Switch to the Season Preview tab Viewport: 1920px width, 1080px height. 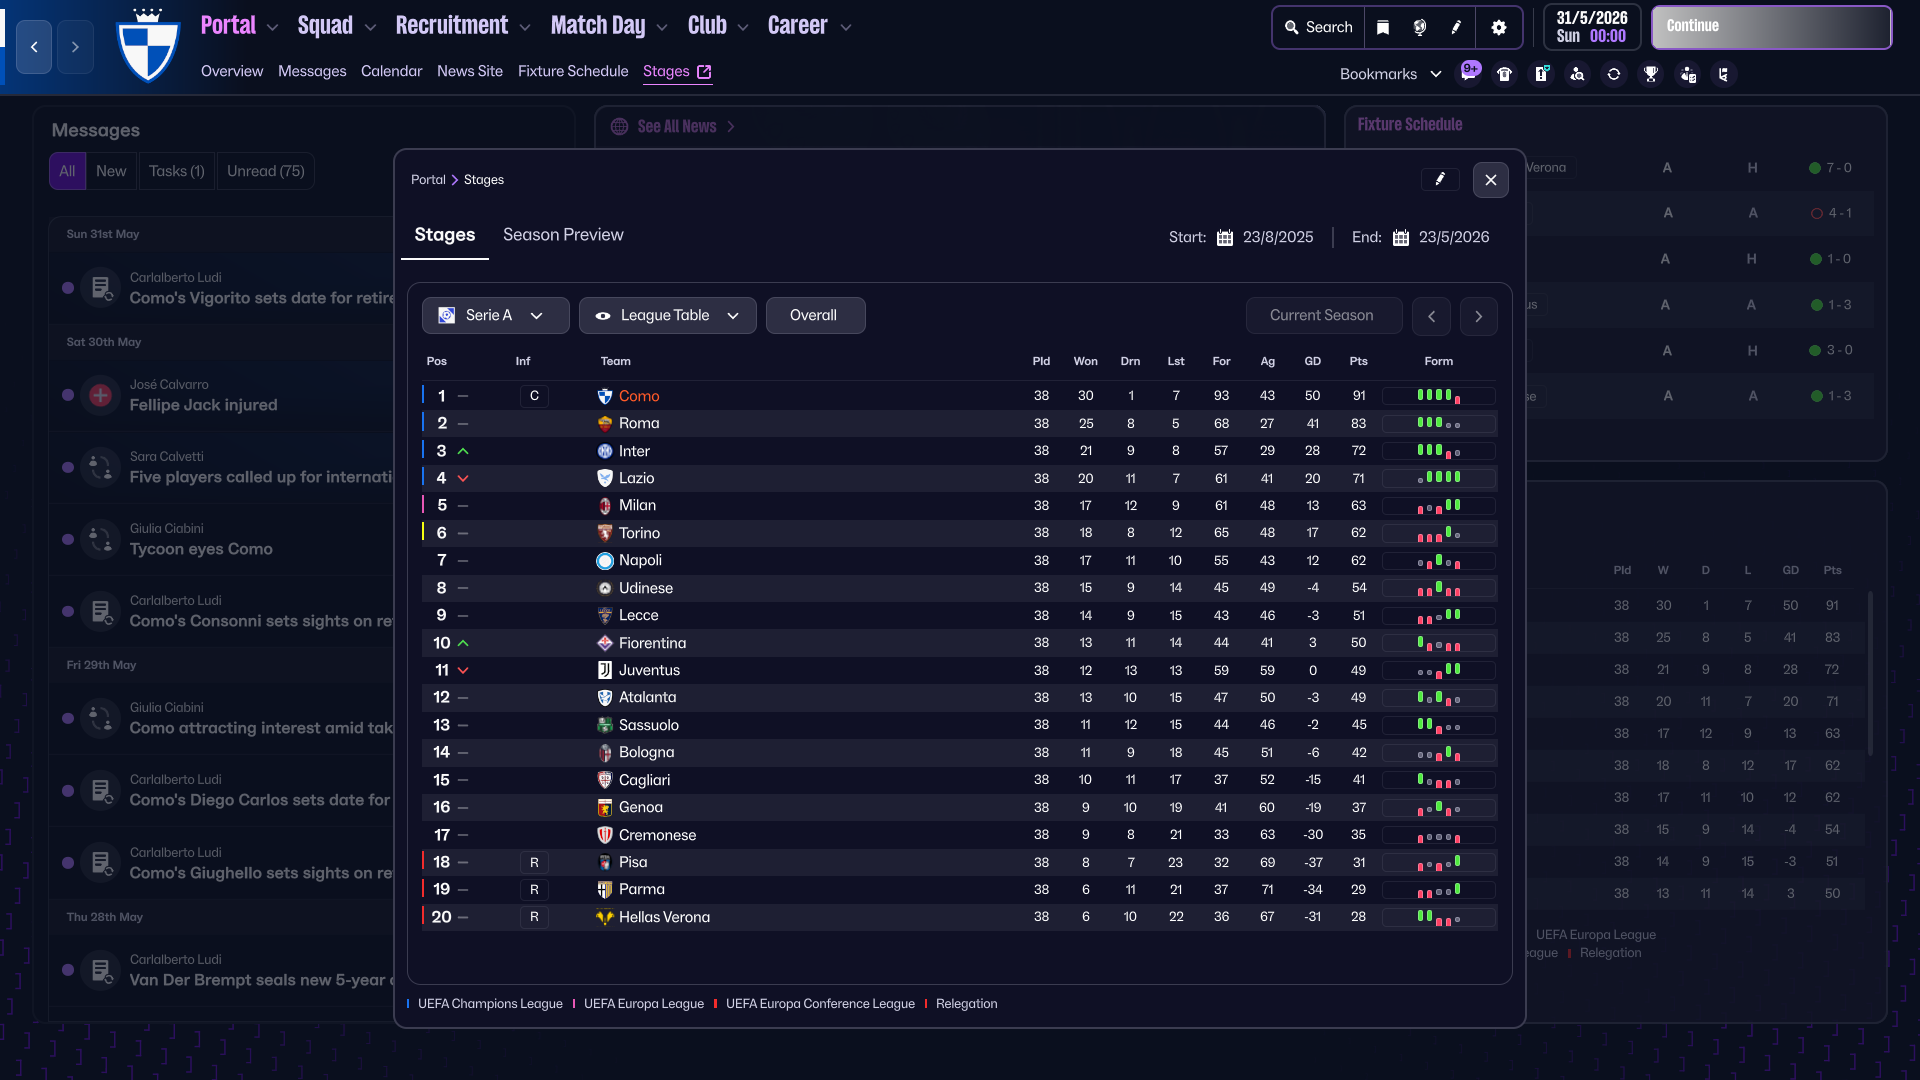(563, 235)
